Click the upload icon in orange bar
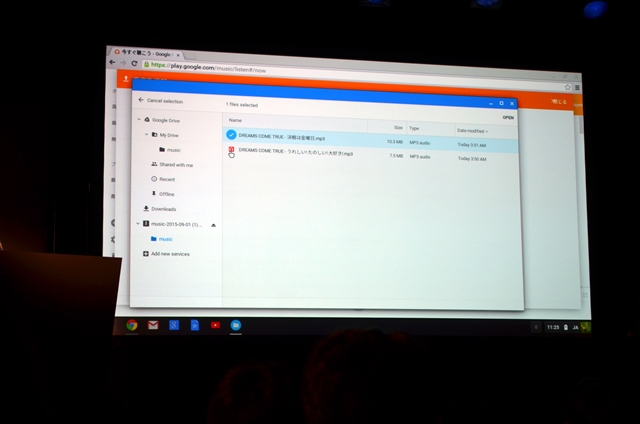The height and width of the screenshot is (424, 640). (x=126, y=78)
